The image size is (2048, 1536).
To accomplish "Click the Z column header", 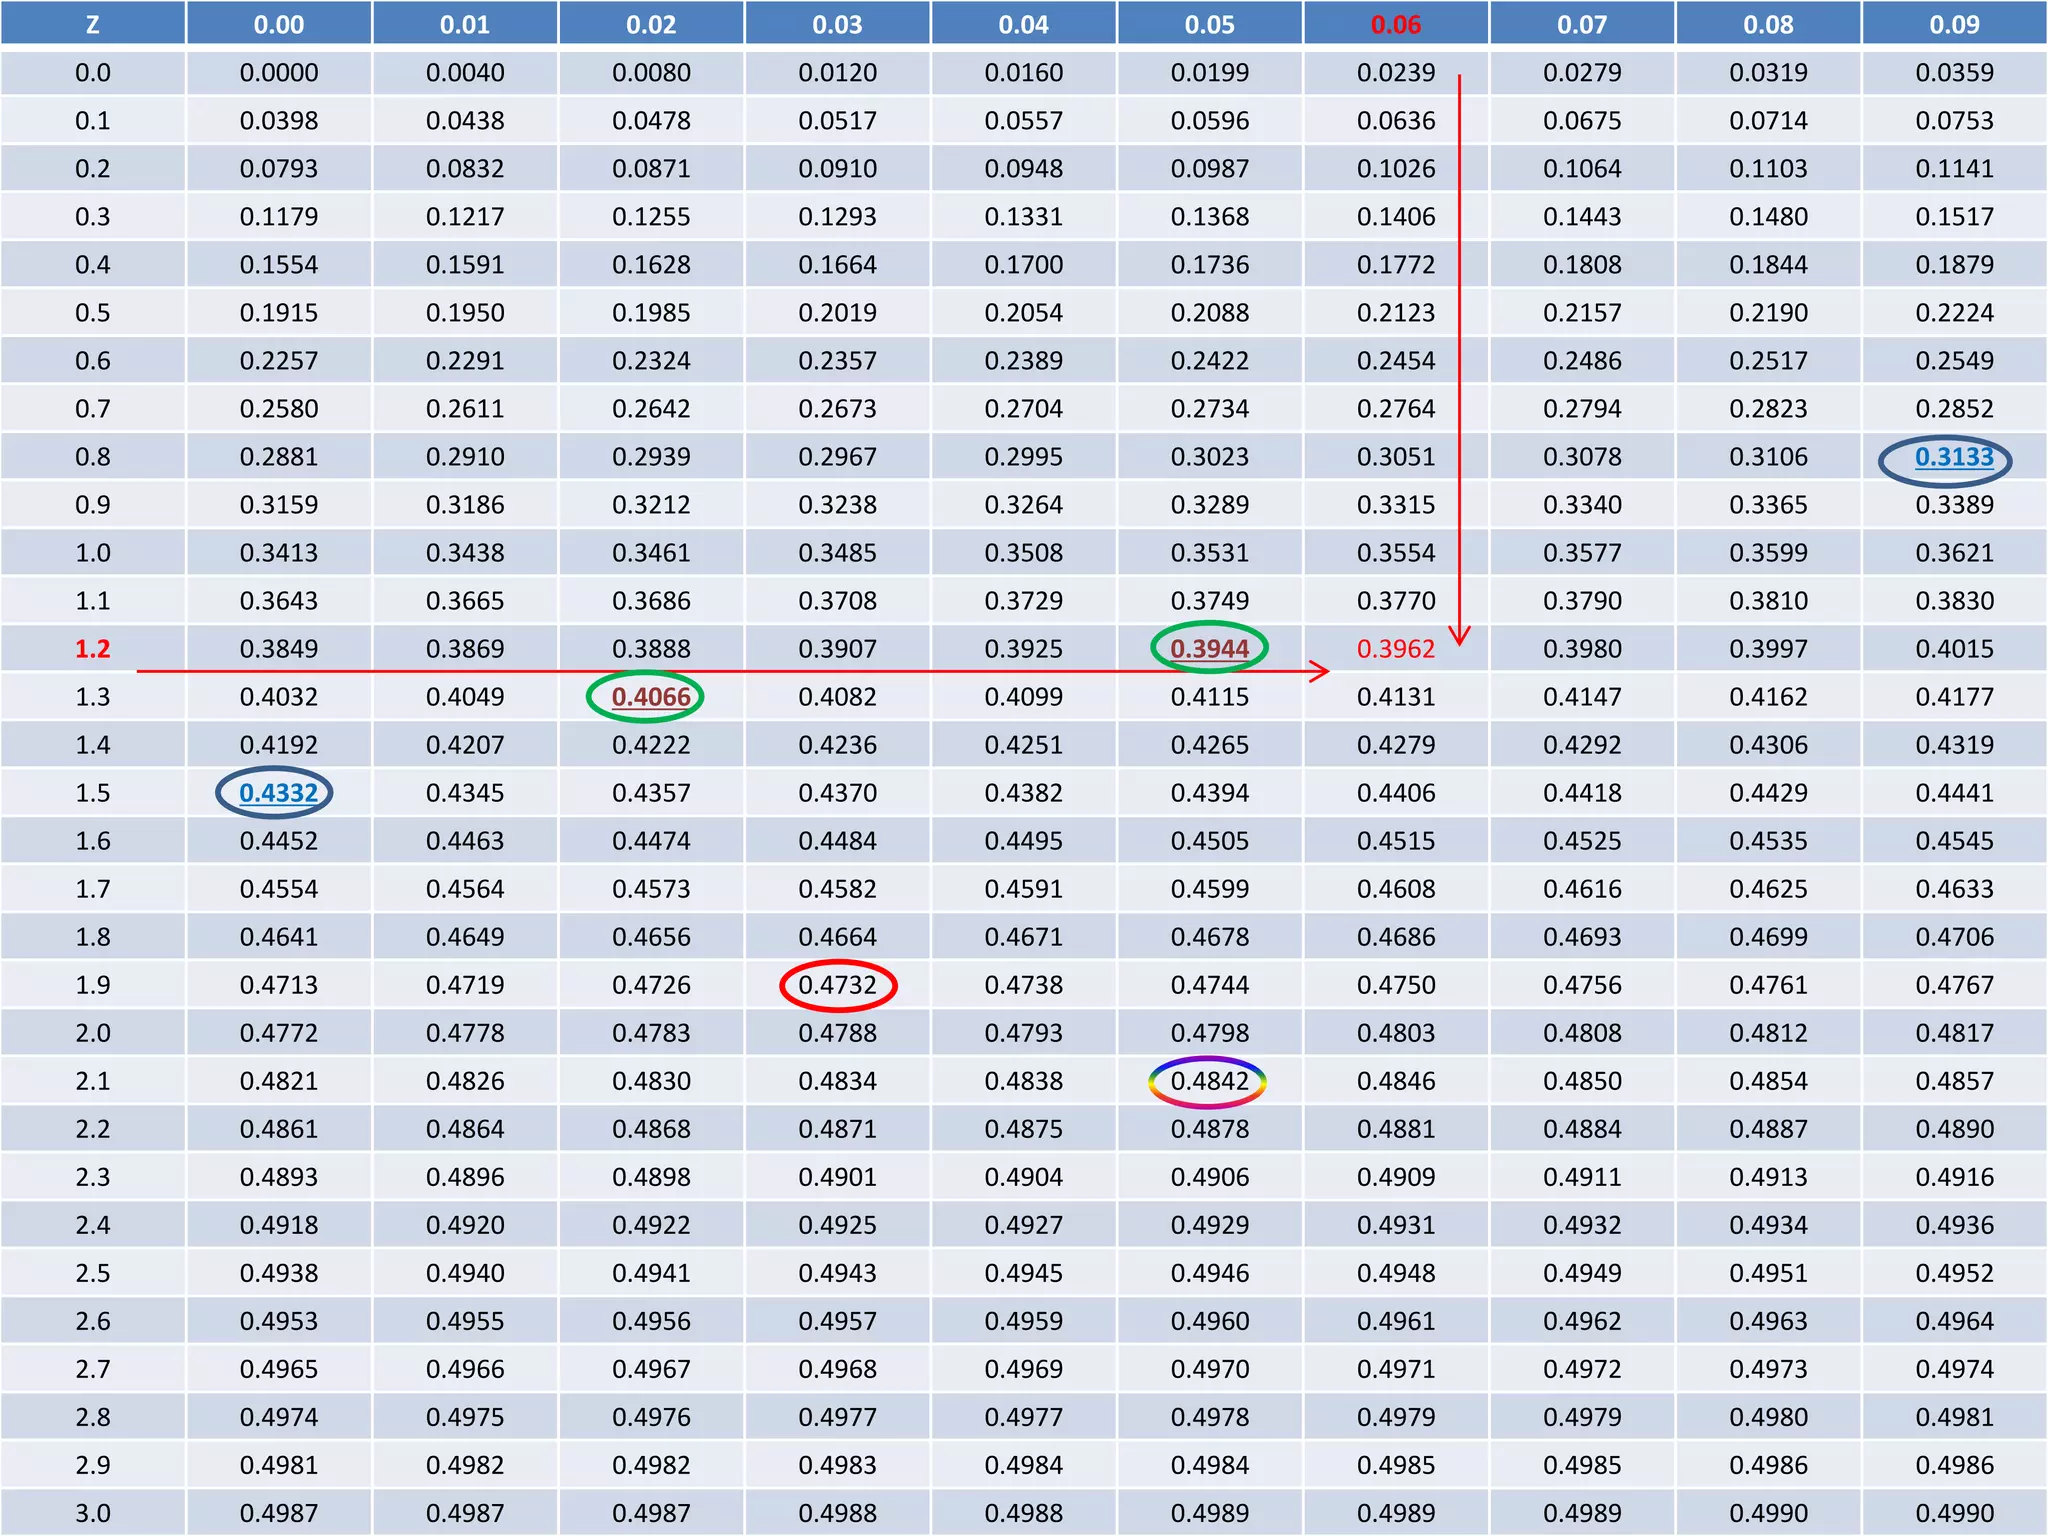I will click(x=92, y=24).
